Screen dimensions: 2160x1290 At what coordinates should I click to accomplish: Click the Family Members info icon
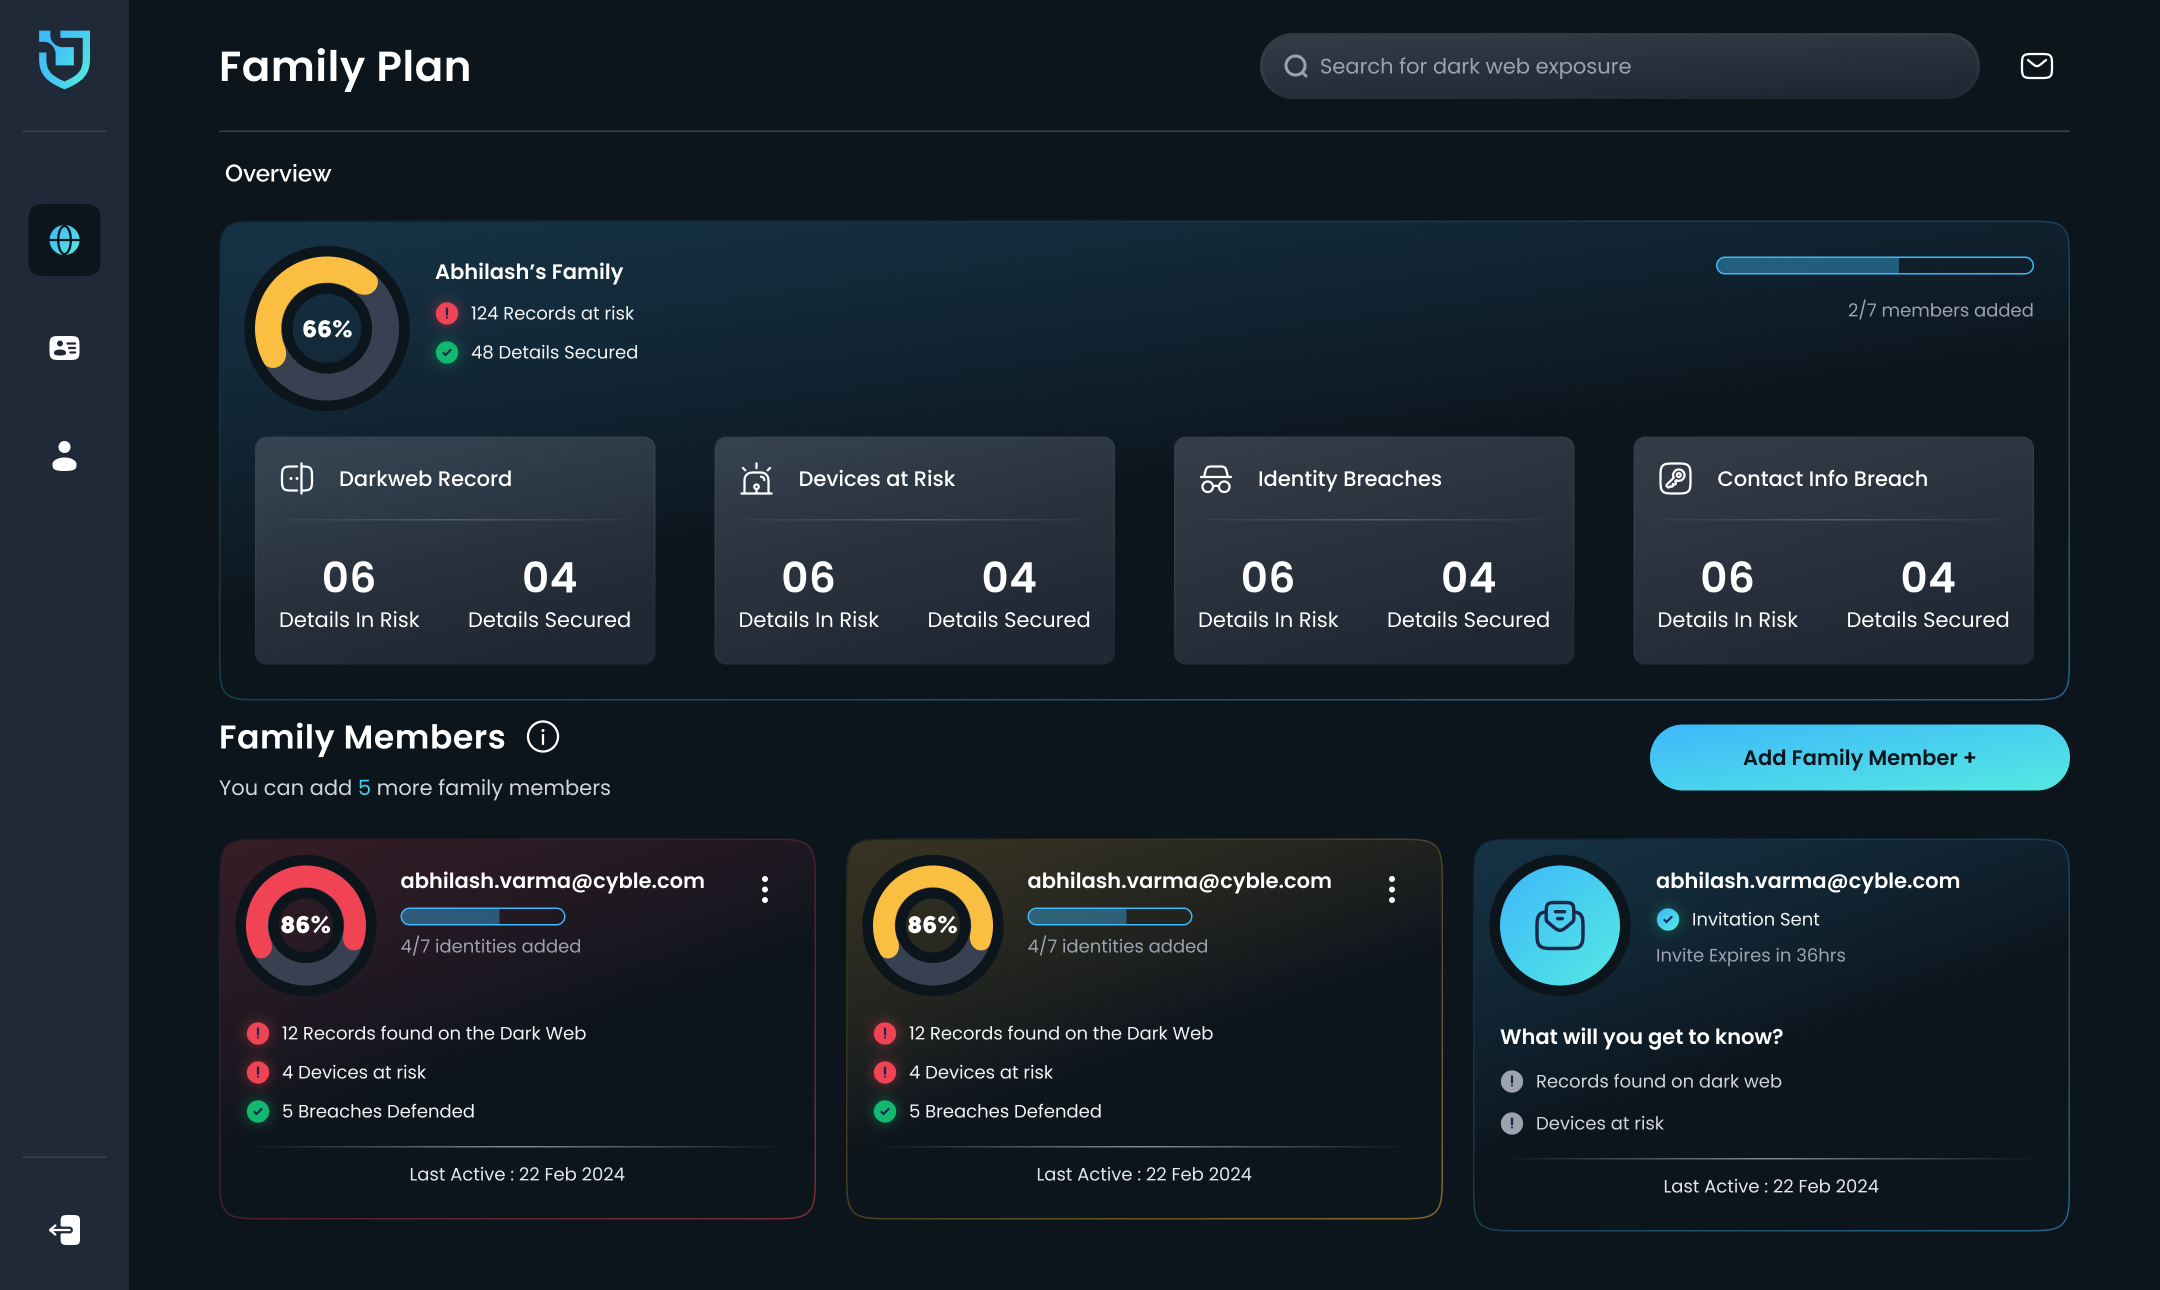pos(543,737)
